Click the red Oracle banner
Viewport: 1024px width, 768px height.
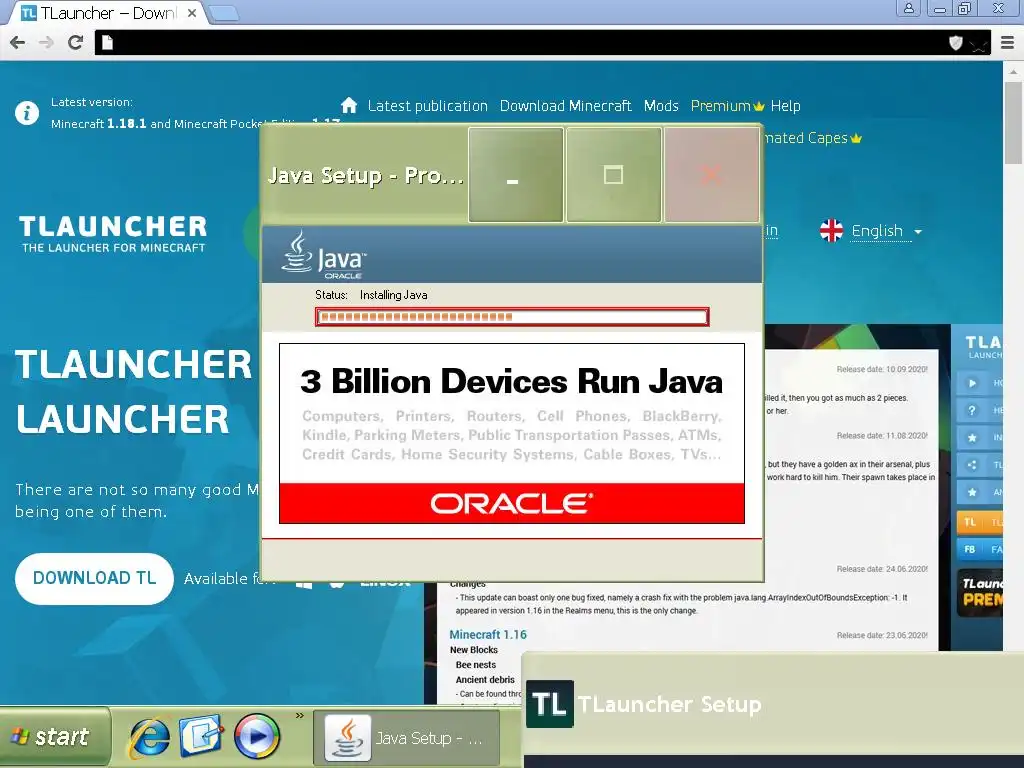(x=512, y=503)
